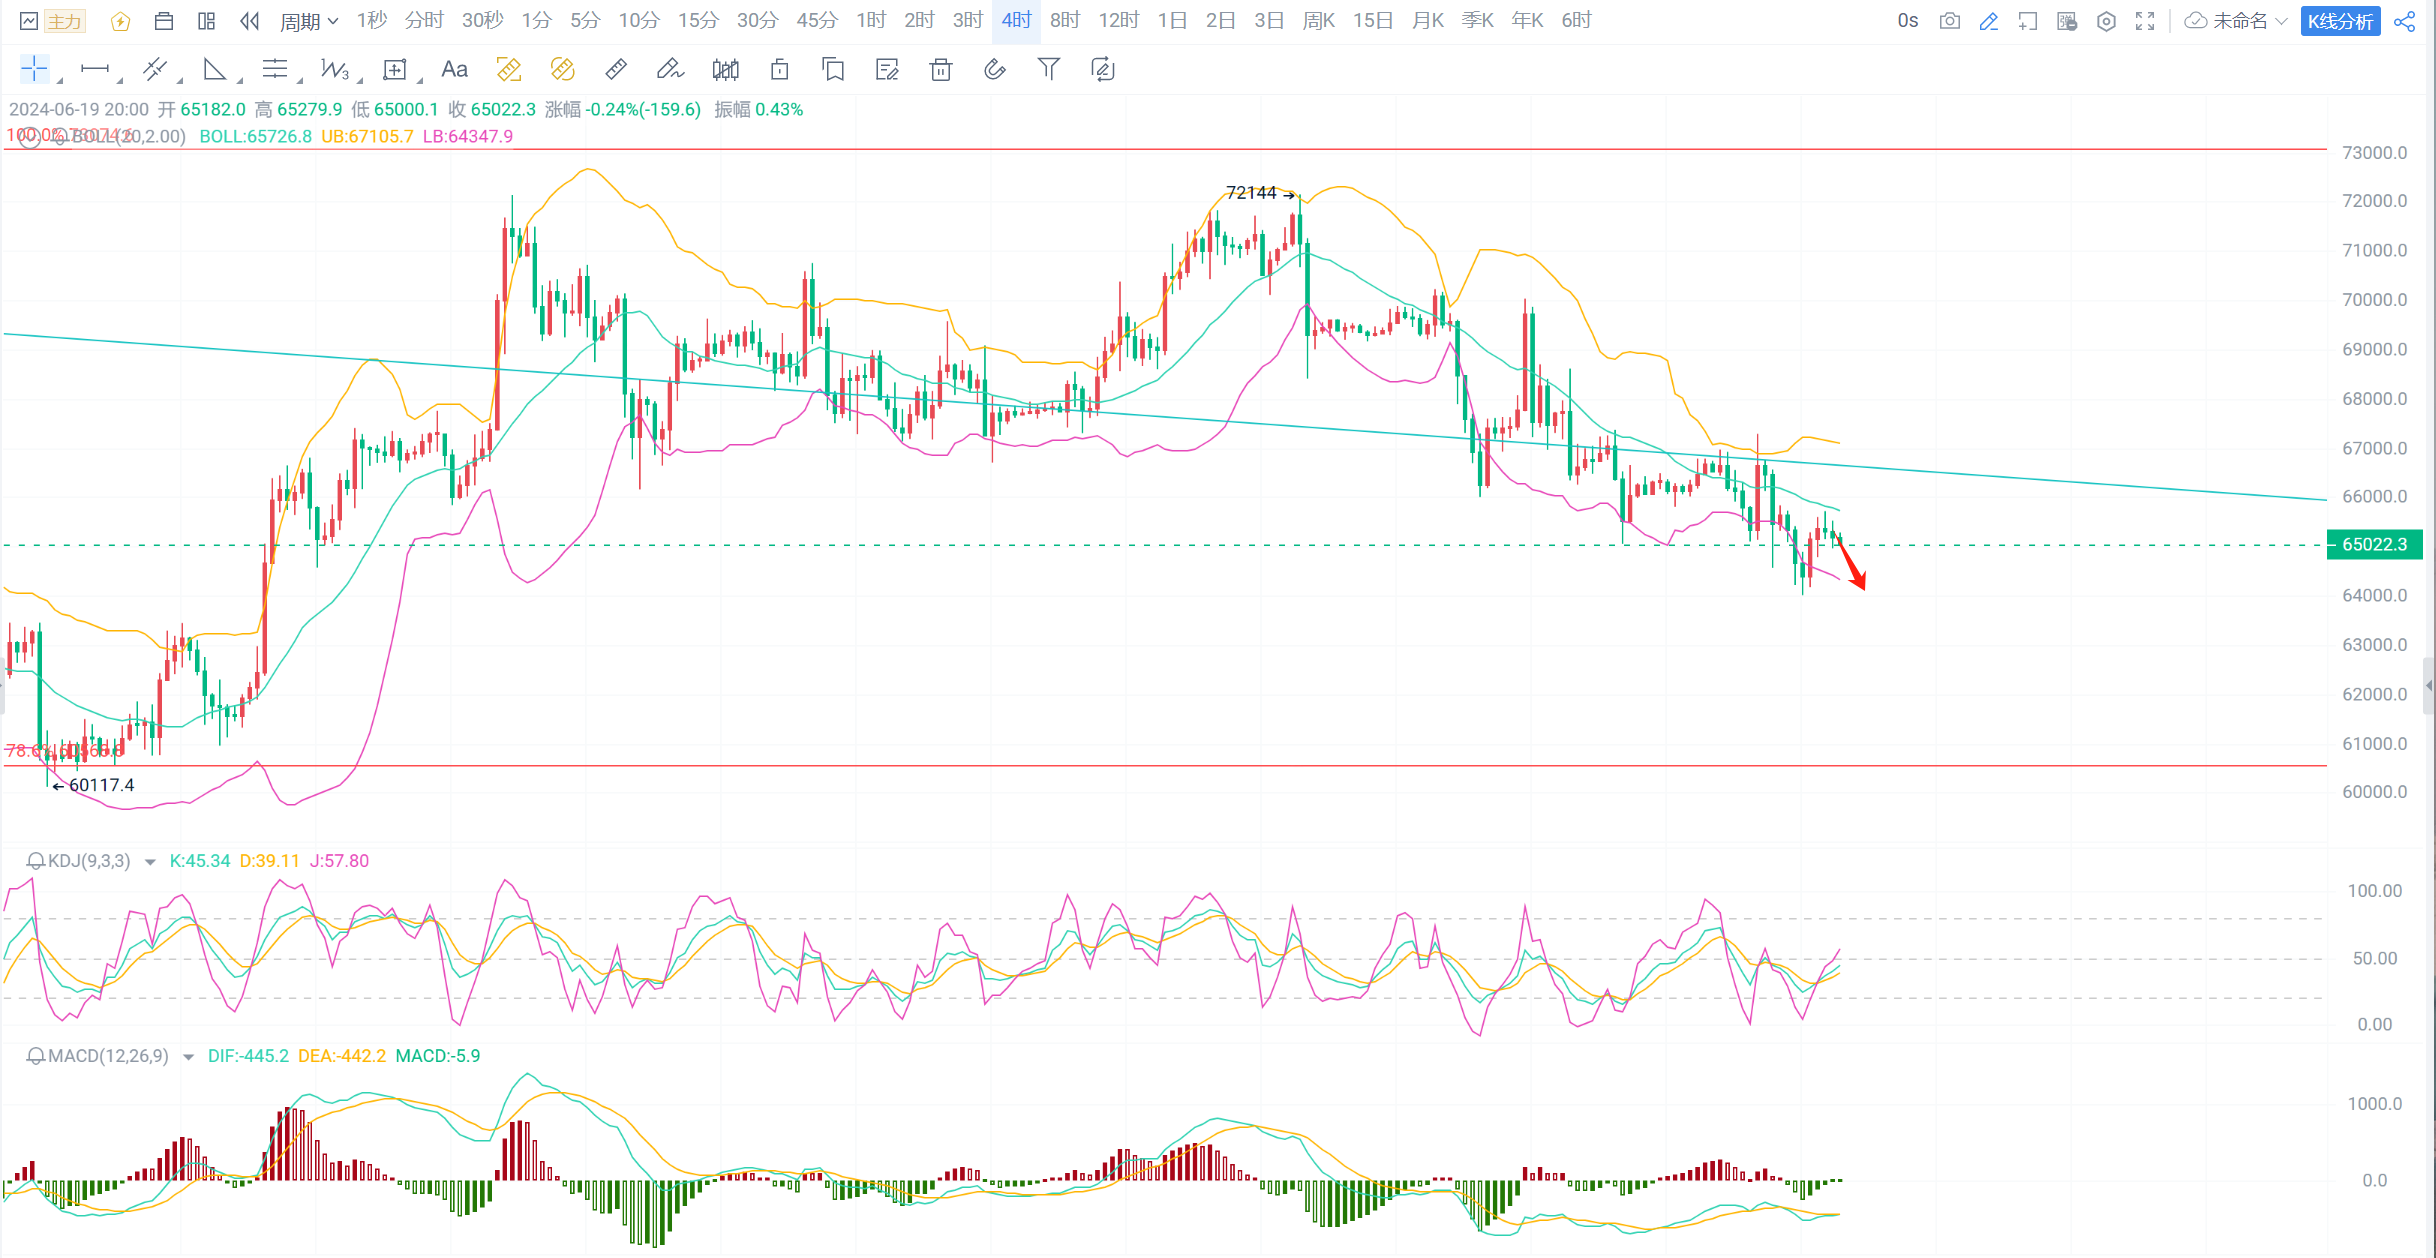Screen dimensions: 2436x1258
Task: Click the refresh edit icon in toolbar
Action: [x=1103, y=69]
